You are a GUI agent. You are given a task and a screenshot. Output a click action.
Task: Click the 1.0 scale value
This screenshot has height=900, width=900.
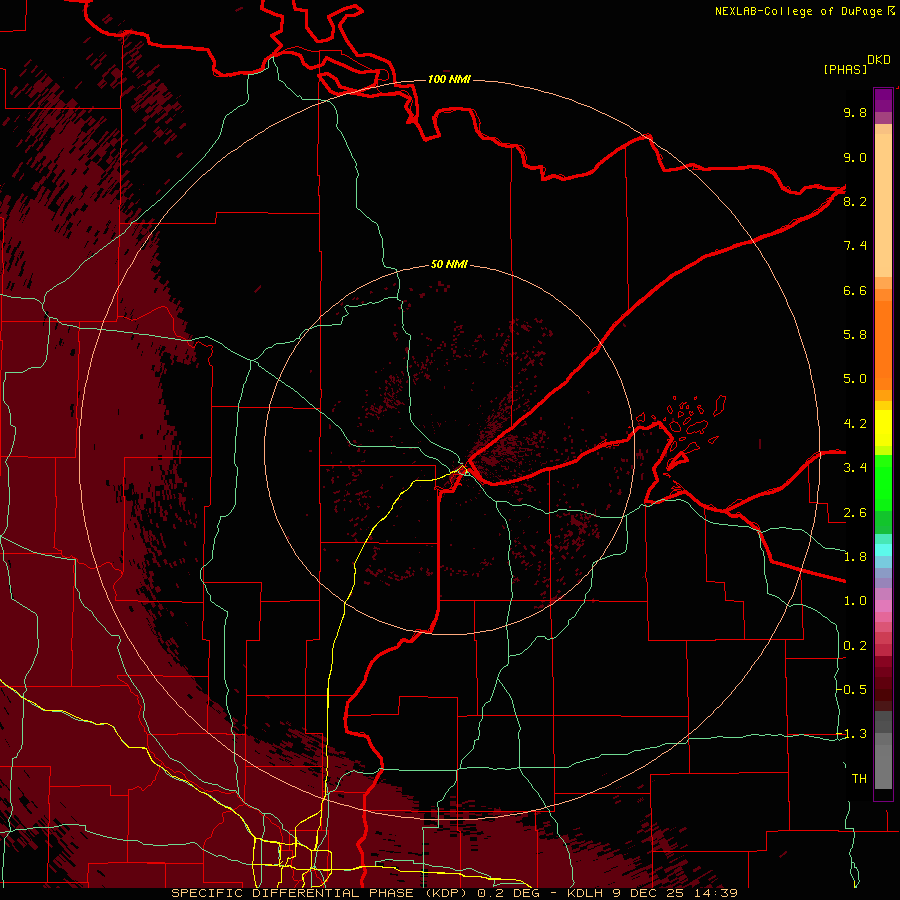[x=855, y=601]
